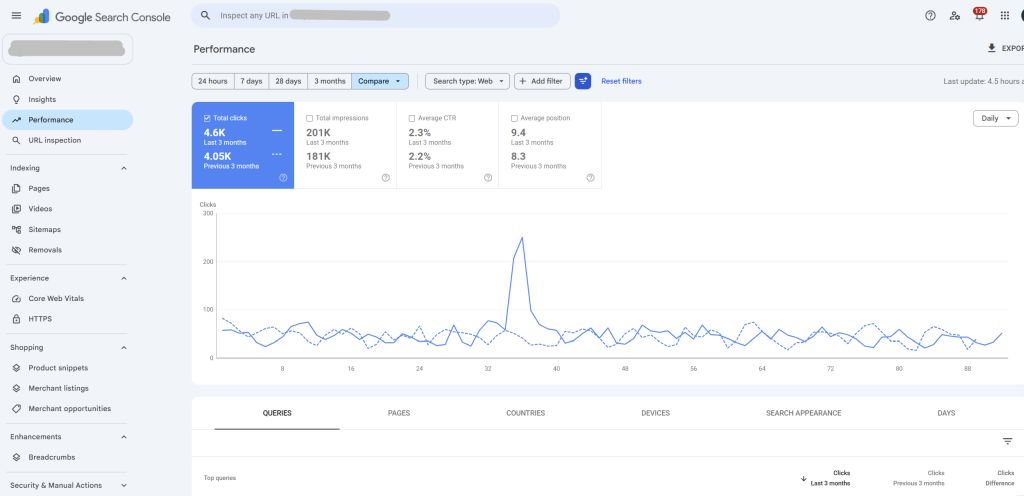The image size is (1024, 496).
Task: Click help icon in Total clicks card
Action: click(283, 178)
